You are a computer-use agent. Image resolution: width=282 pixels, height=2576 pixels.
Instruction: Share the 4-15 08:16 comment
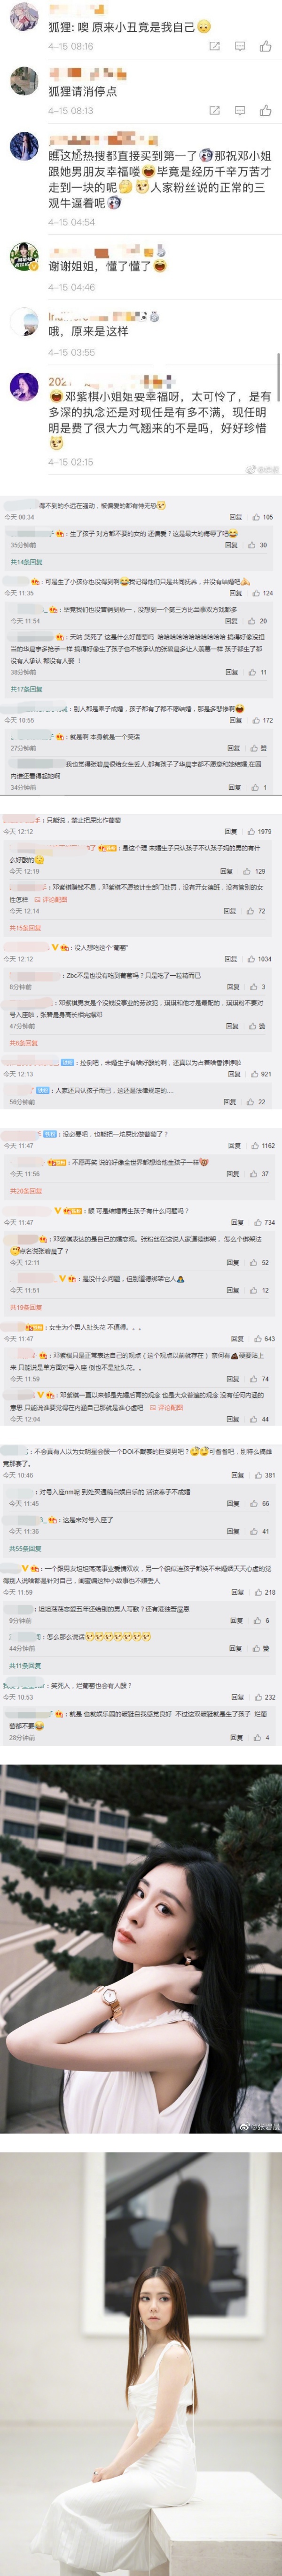(214, 46)
